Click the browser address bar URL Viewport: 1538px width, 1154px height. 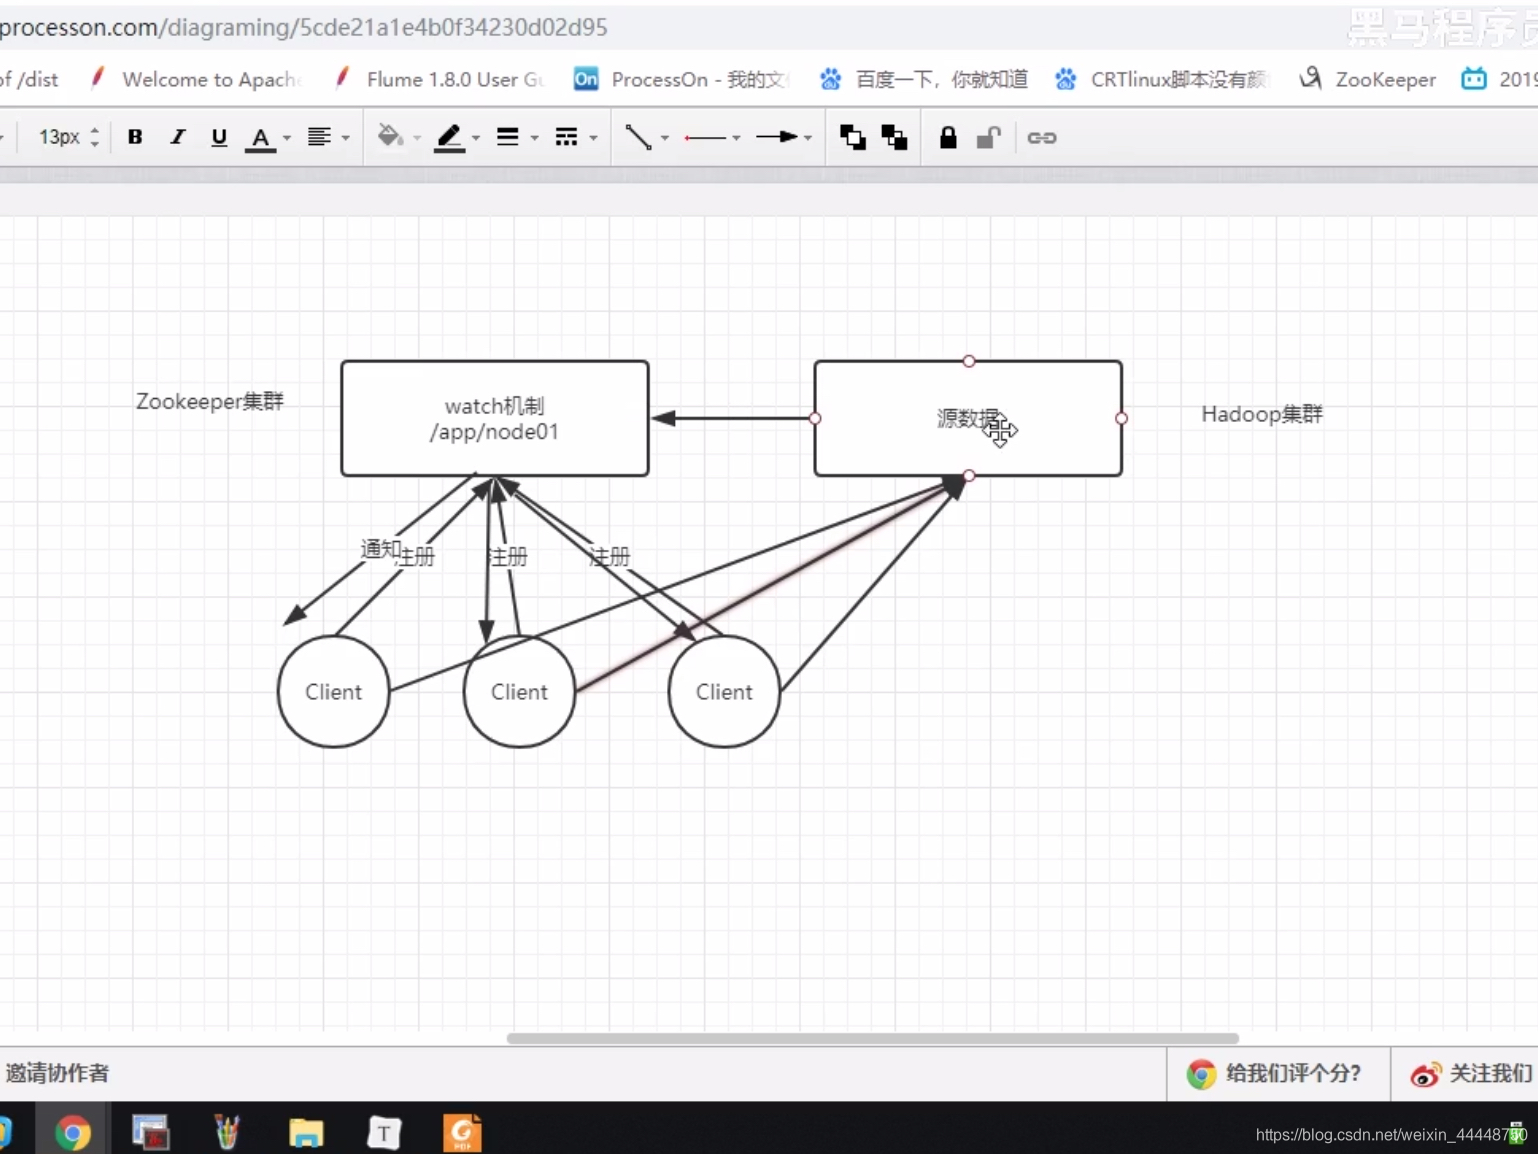[x=304, y=27]
